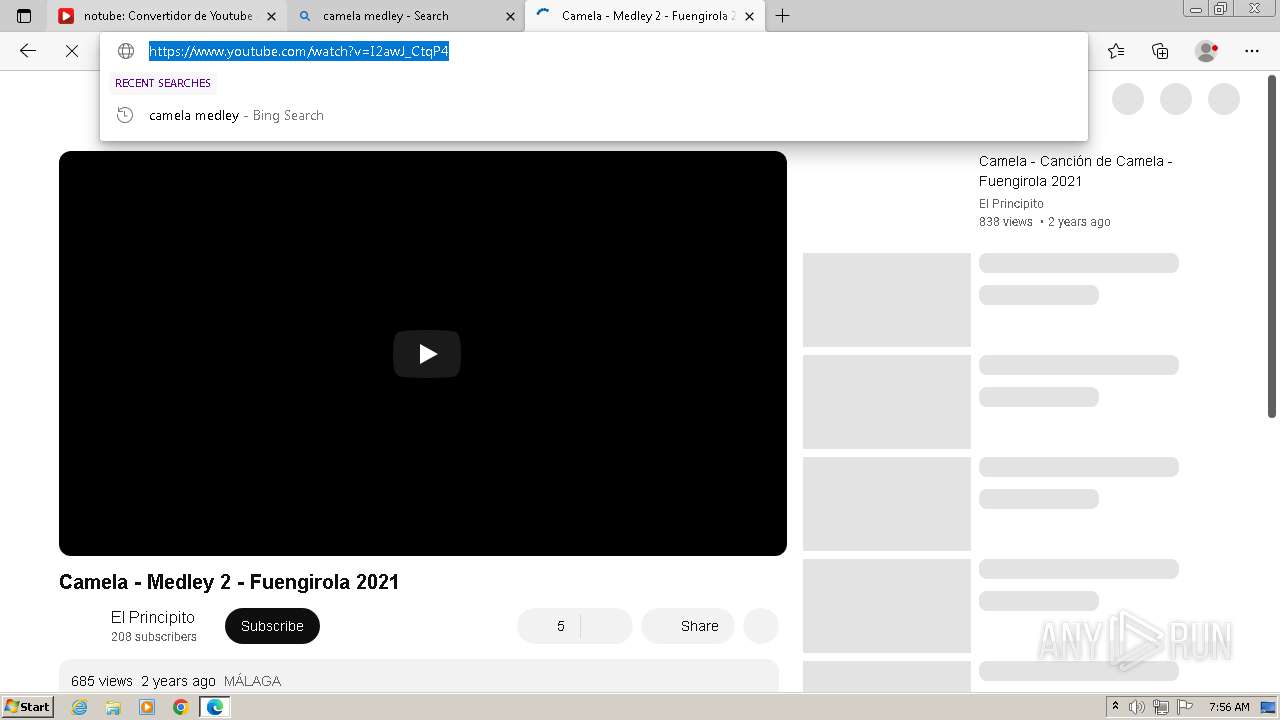Like the video showing 5 likes
The image size is (1280, 720).
point(548,626)
